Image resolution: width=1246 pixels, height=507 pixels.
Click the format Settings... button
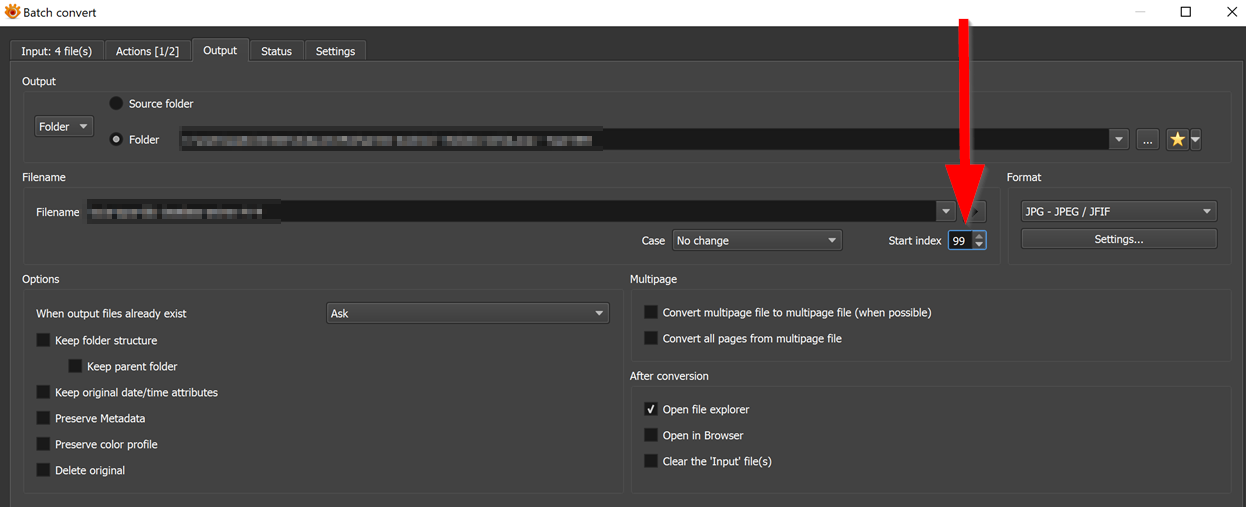[1118, 240]
